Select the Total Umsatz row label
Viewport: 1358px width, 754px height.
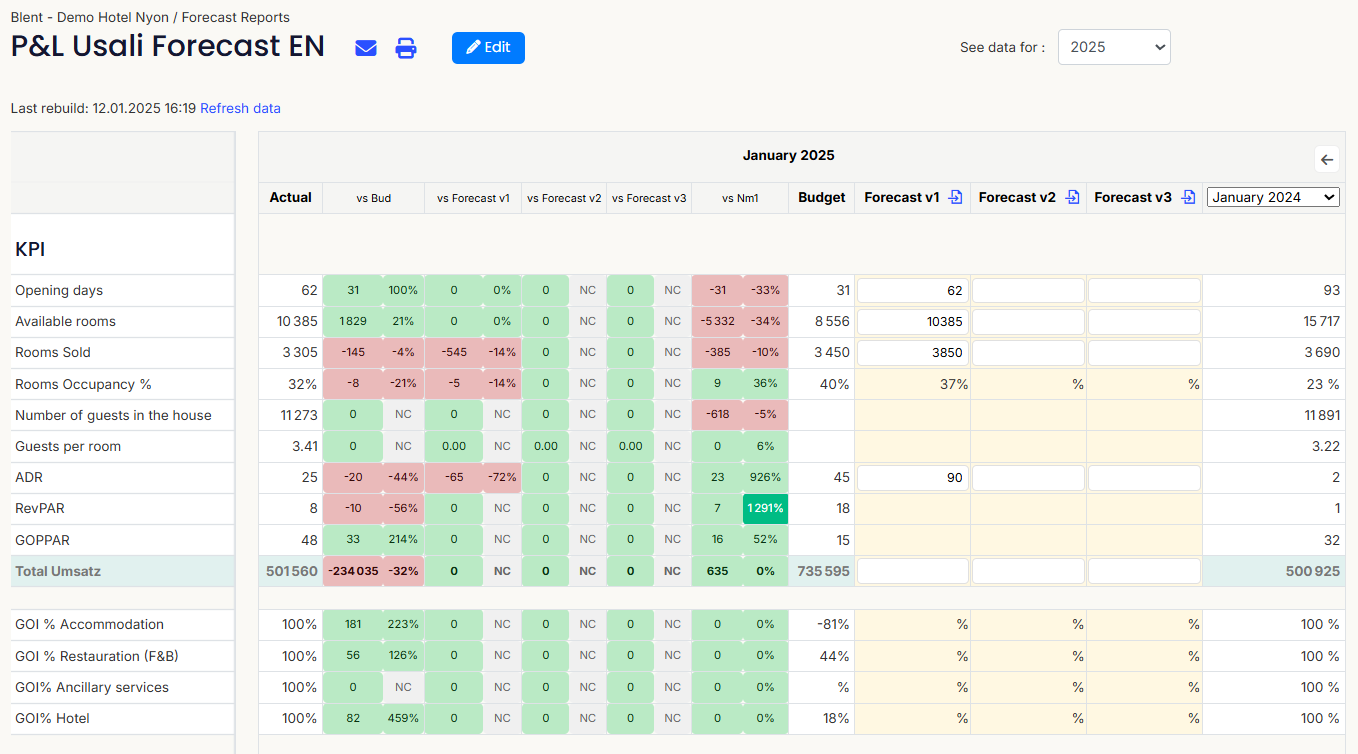pyautogui.click(x=58, y=571)
